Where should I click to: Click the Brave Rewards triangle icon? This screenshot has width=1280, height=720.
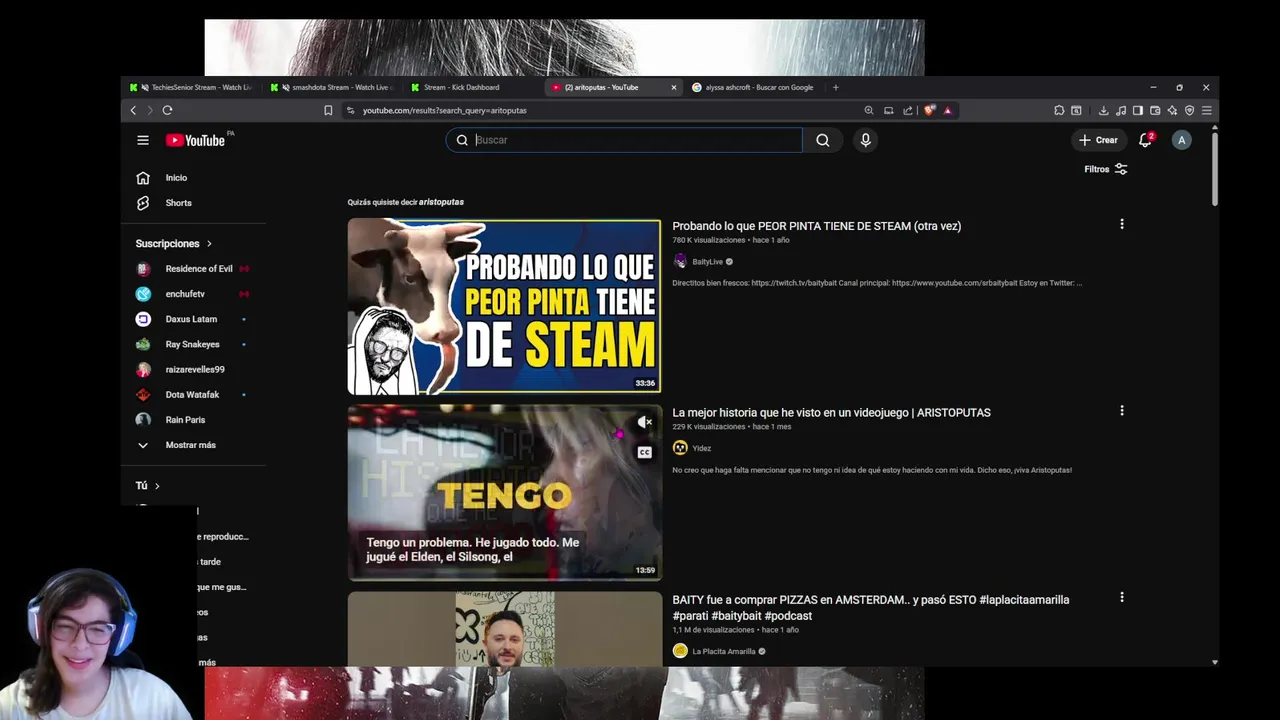(x=947, y=110)
